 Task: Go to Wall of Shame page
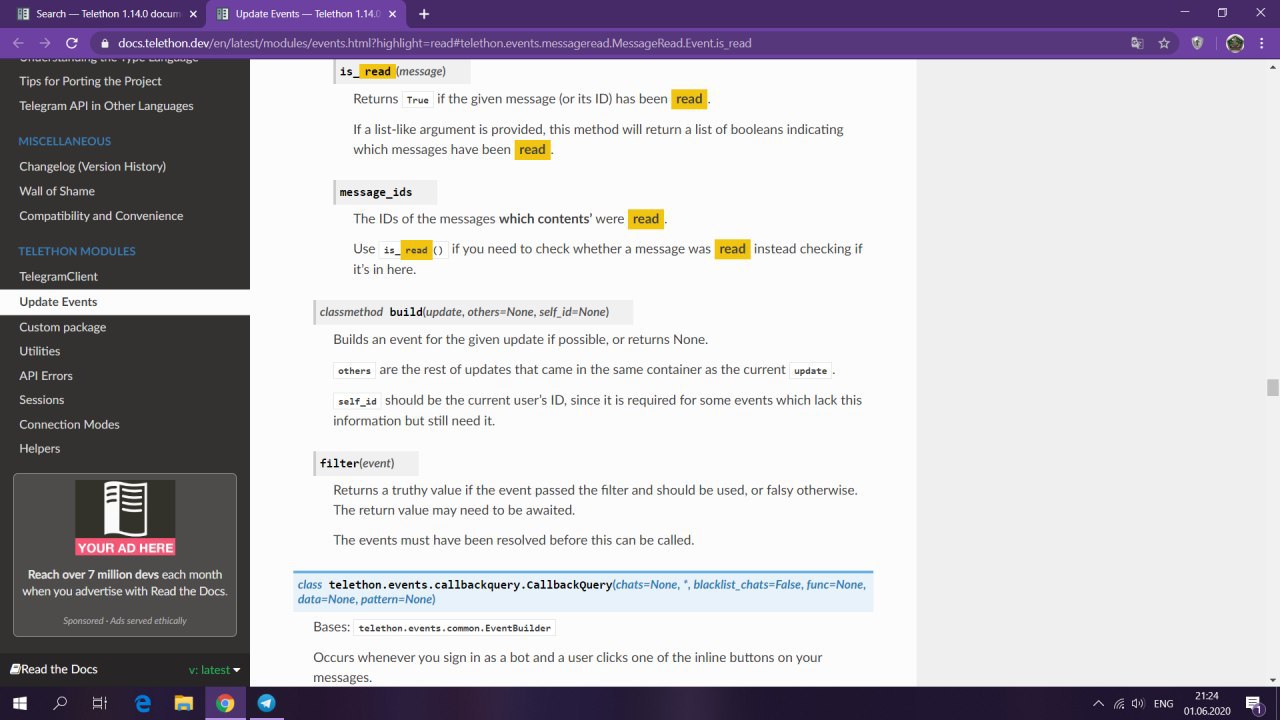coord(57,191)
